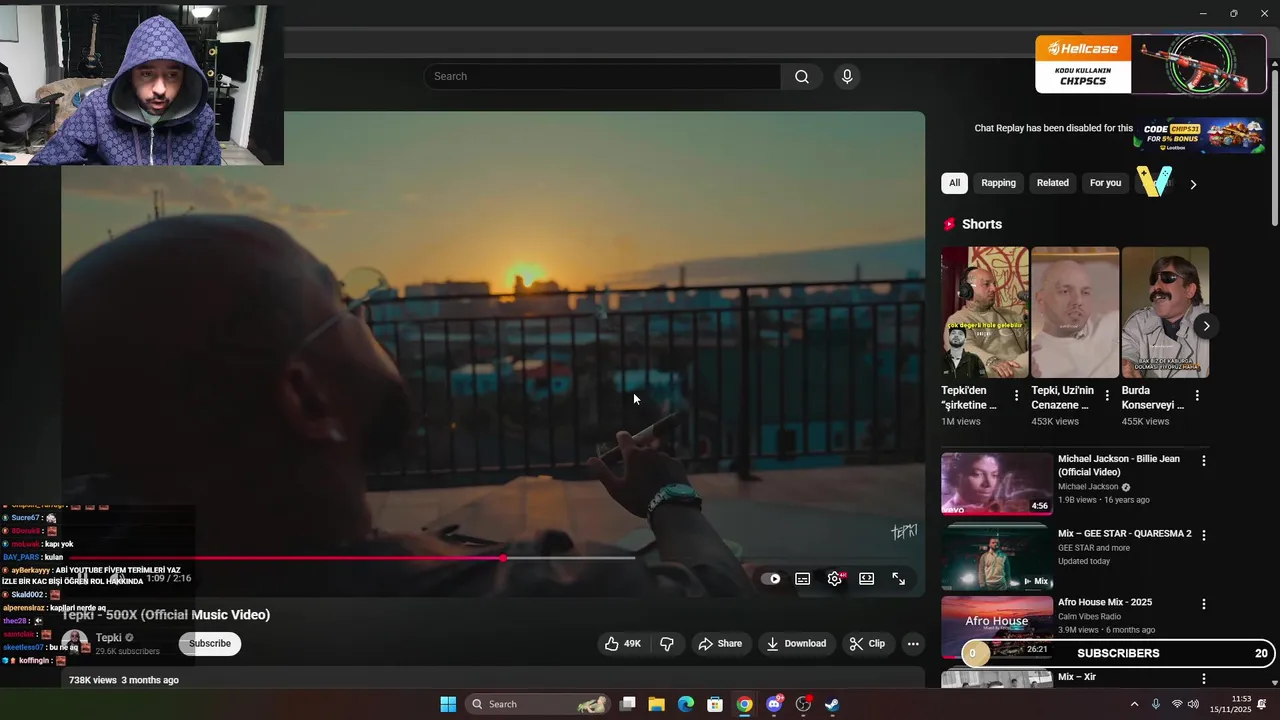Download the video
Viewport: 1280px width, 720px height.
tap(796, 644)
